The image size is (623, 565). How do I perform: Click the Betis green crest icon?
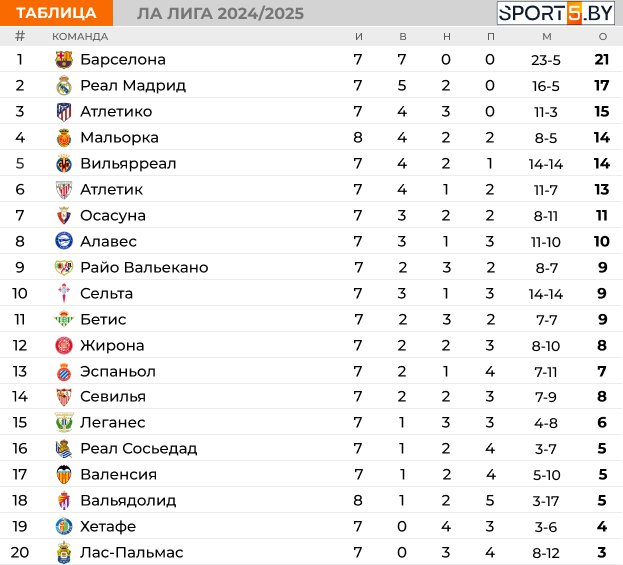click(64, 319)
